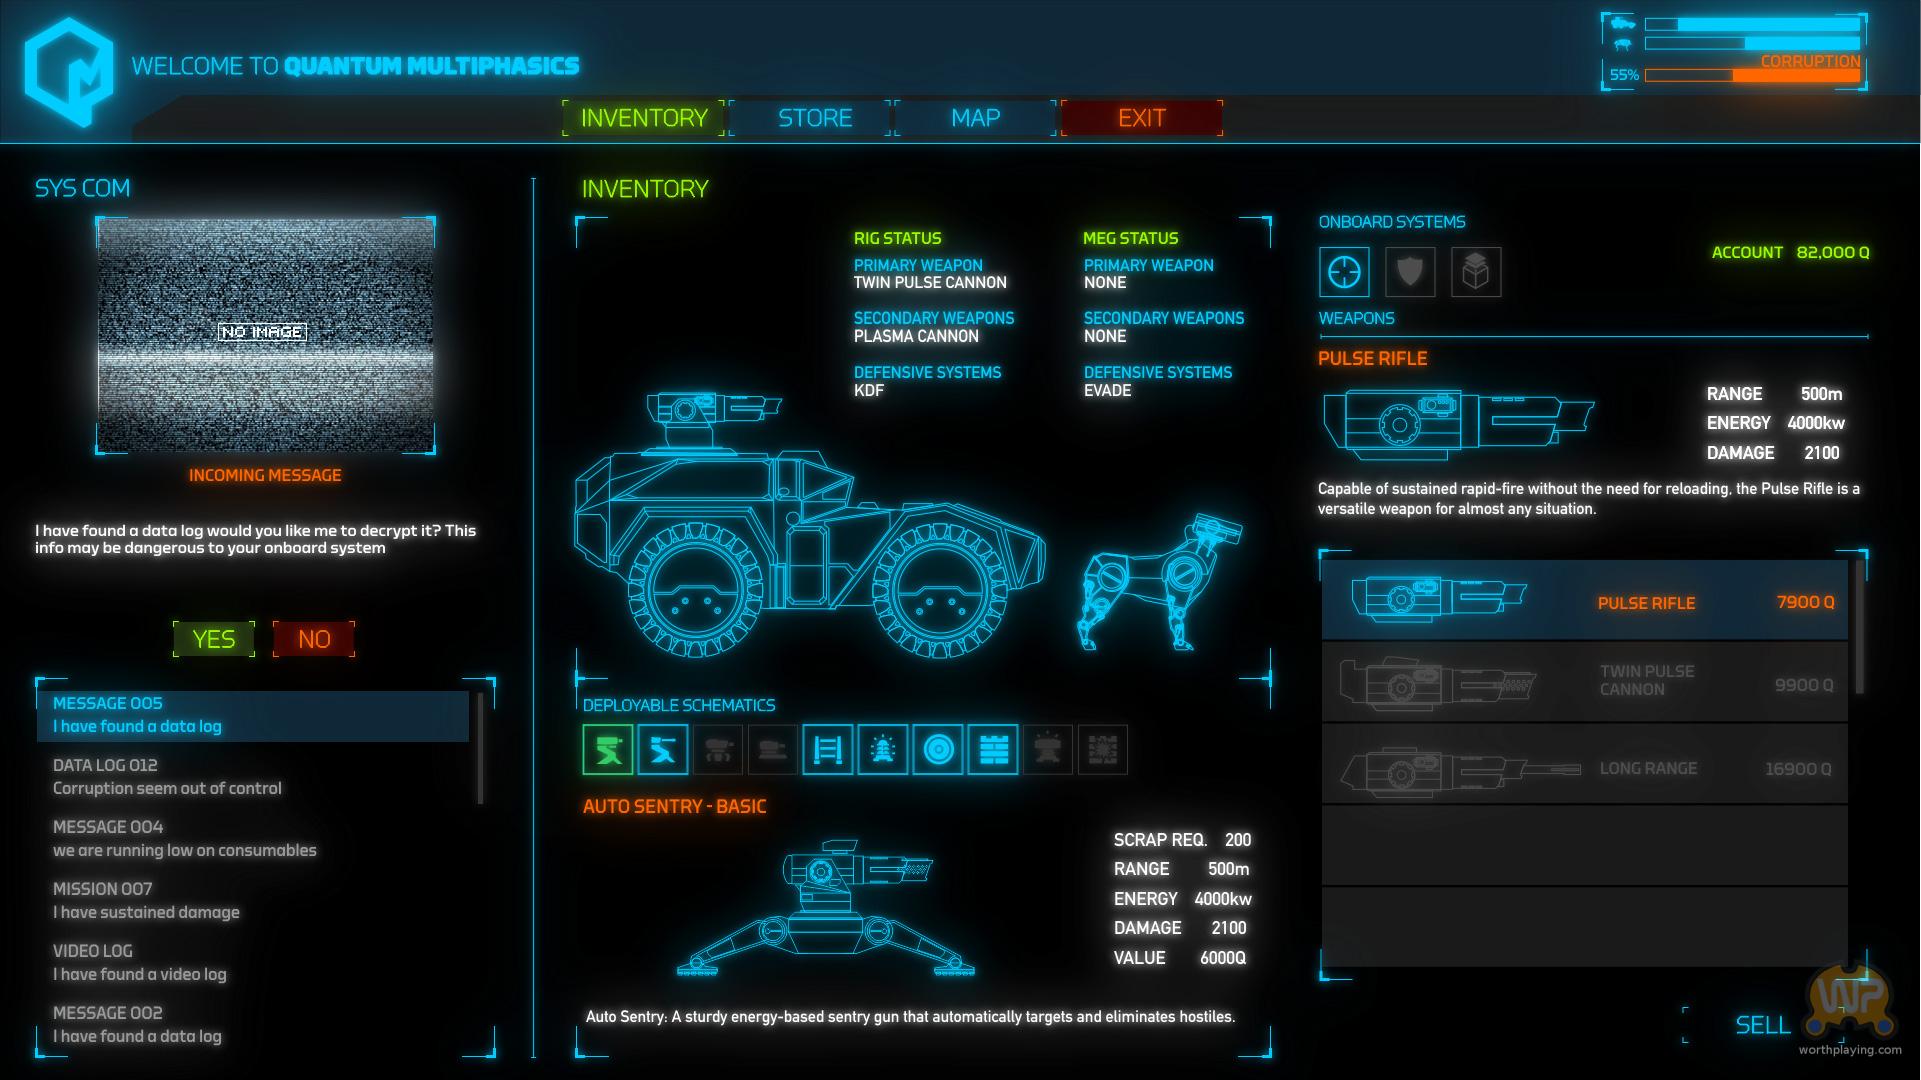Screen dimensions: 1921x1080
Task: Click the Exit button
Action: [x=1141, y=118]
